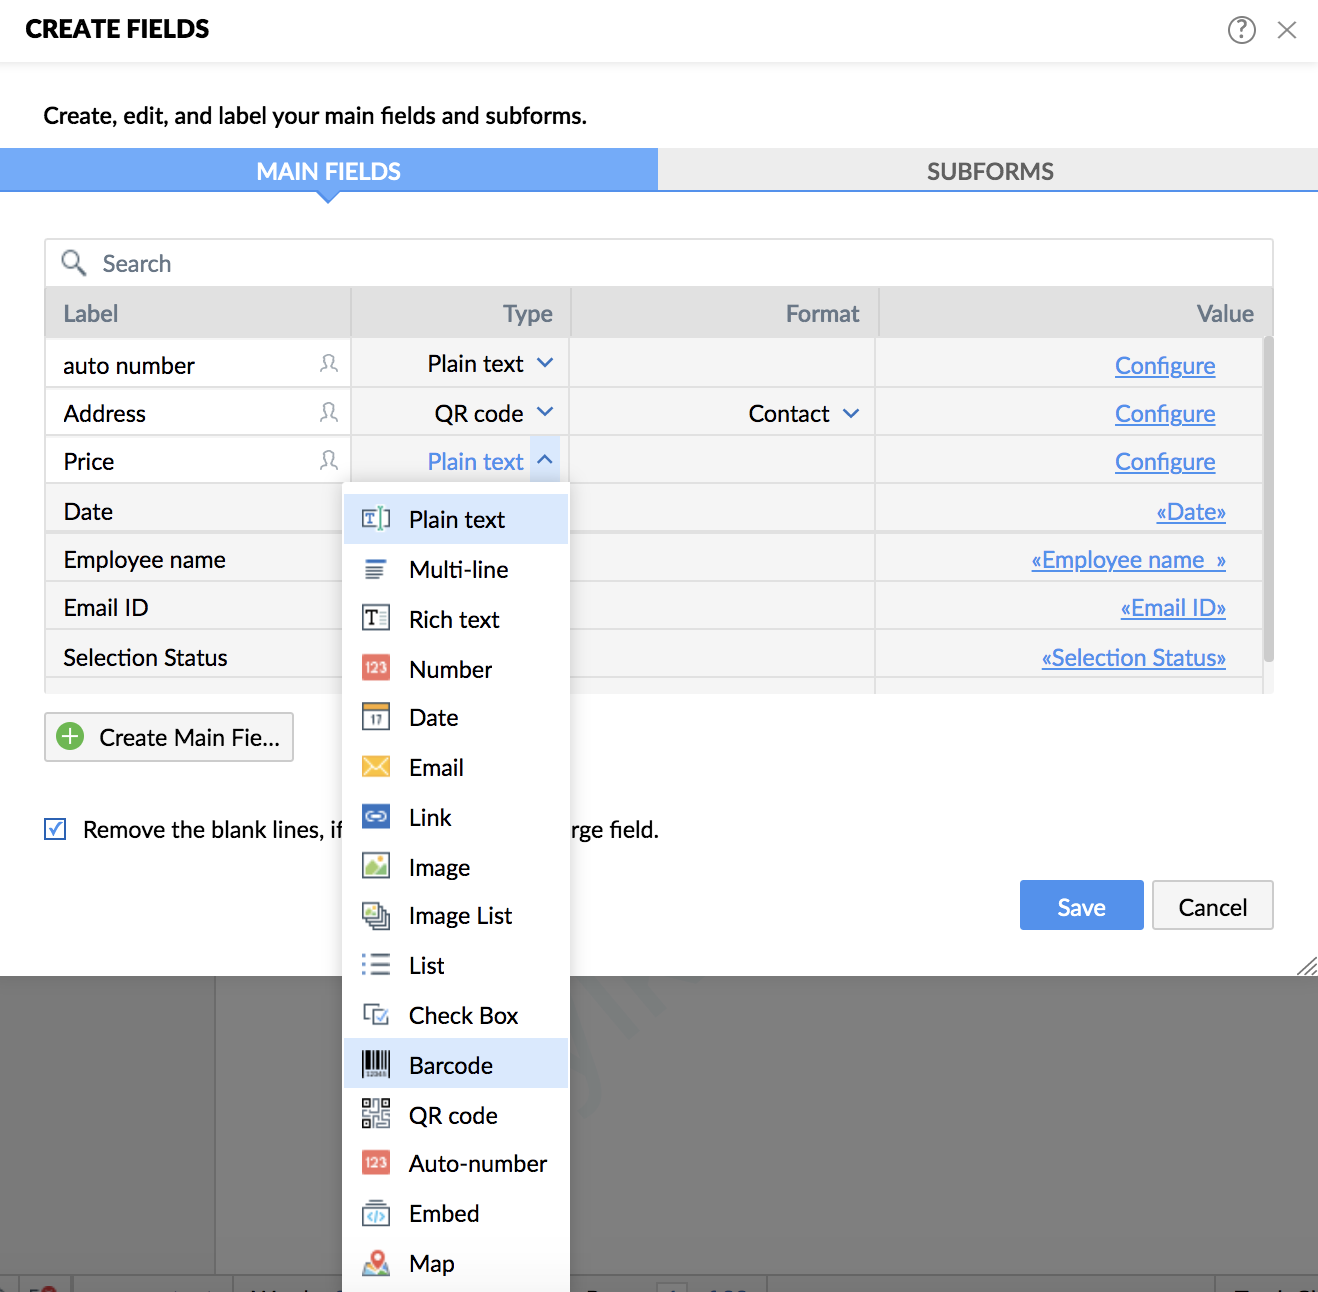Click the Save button
Viewport: 1318px width, 1292px height.
[1081, 905]
